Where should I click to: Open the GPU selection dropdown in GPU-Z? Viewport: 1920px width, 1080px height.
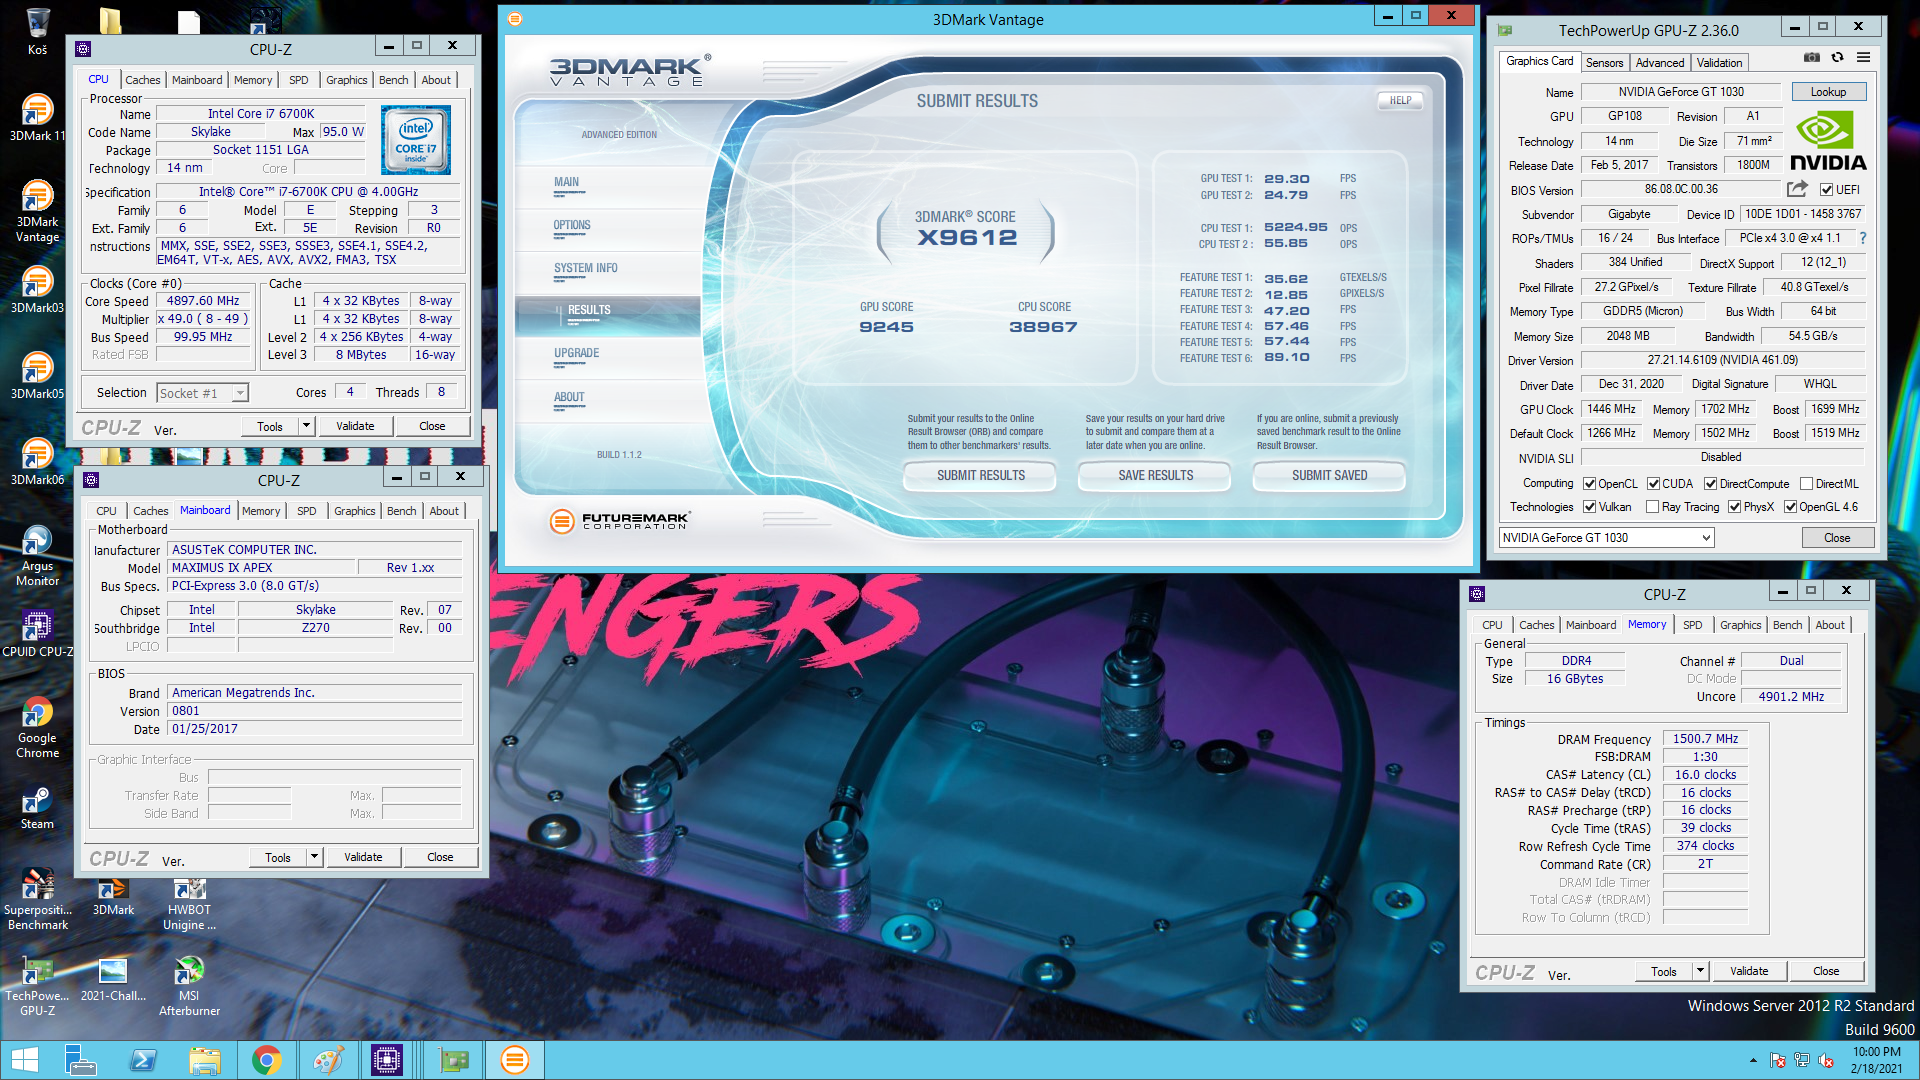pyautogui.click(x=1606, y=538)
